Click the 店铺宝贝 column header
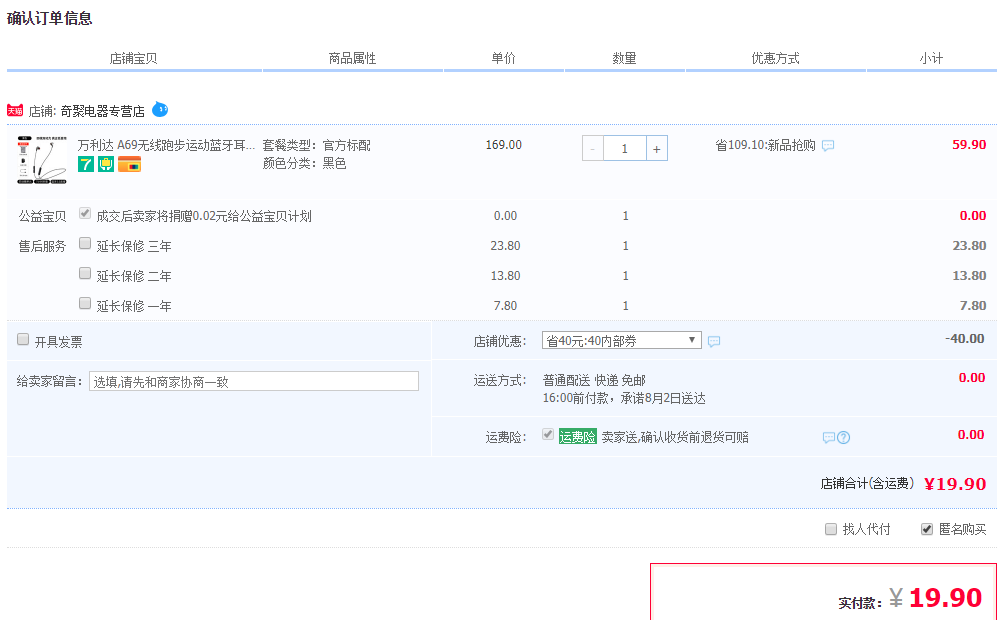 click(133, 58)
